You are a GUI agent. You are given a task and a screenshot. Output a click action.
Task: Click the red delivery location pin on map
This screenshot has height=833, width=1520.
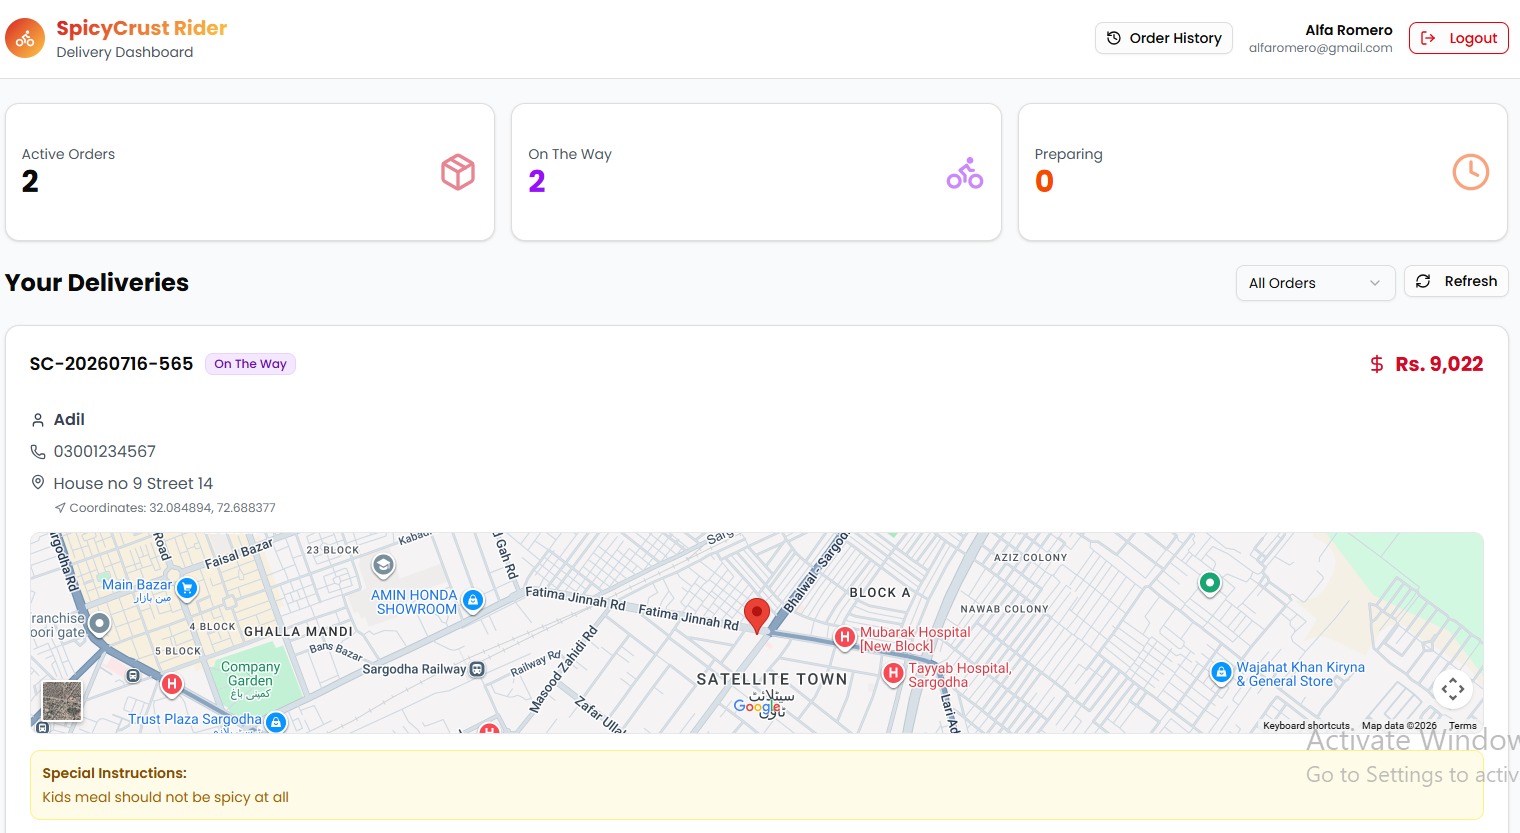pyautogui.click(x=757, y=615)
